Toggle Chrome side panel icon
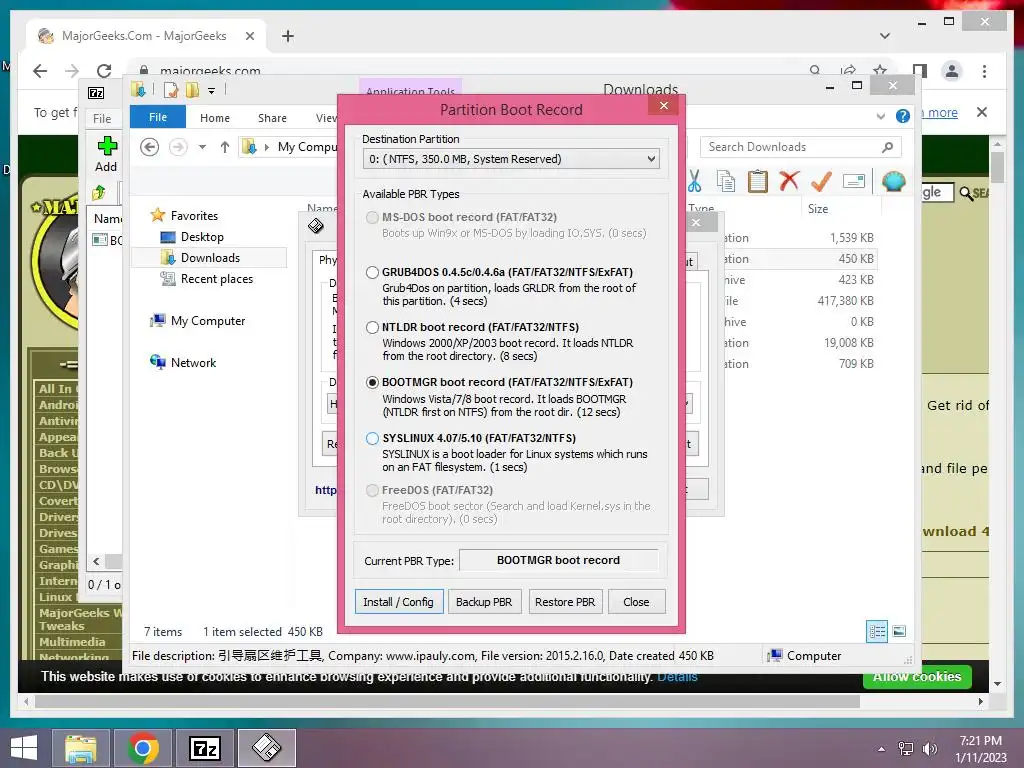1024x768 pixels. pyautogui.click(x=920, y=71)
